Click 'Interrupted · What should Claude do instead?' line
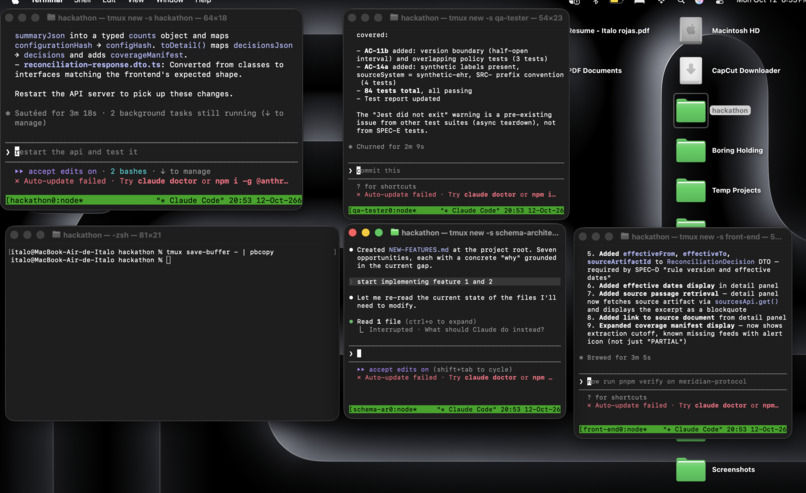This screenshot has height=493, width=806. (456, 330)
